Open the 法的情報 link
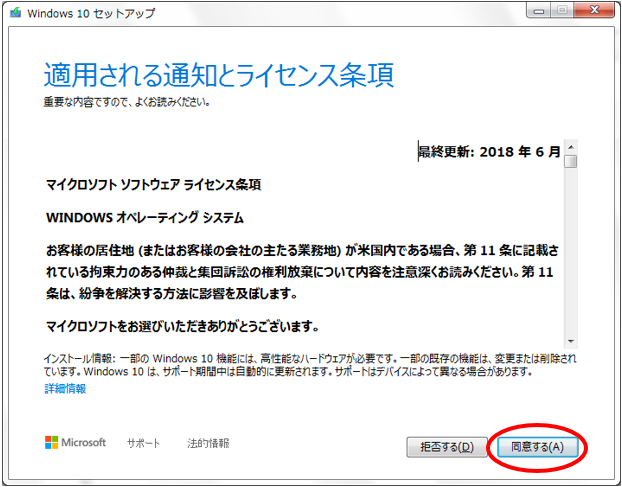 point(208,443)
